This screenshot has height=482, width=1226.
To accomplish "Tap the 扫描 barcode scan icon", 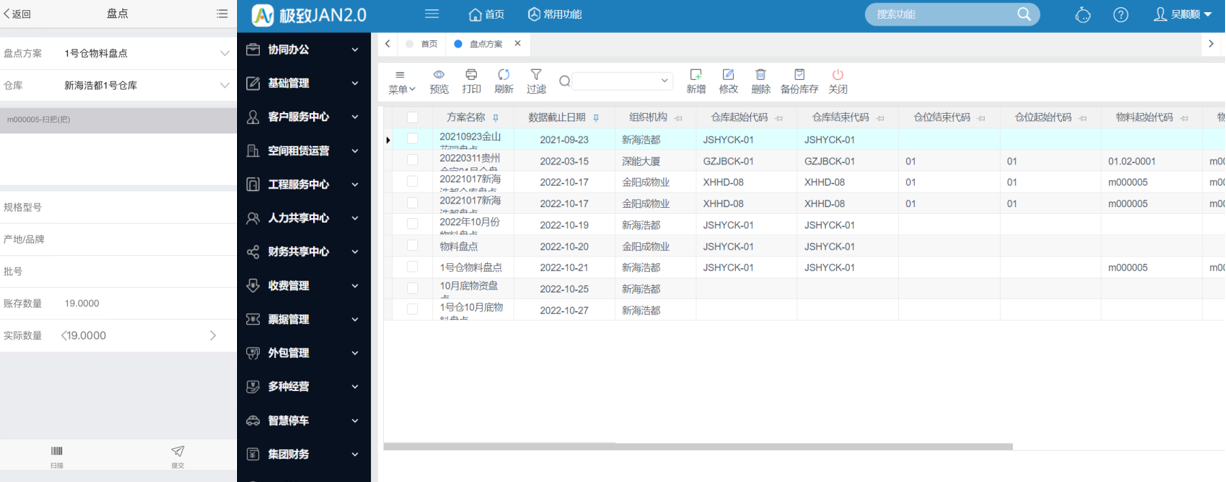I will 57,452.
